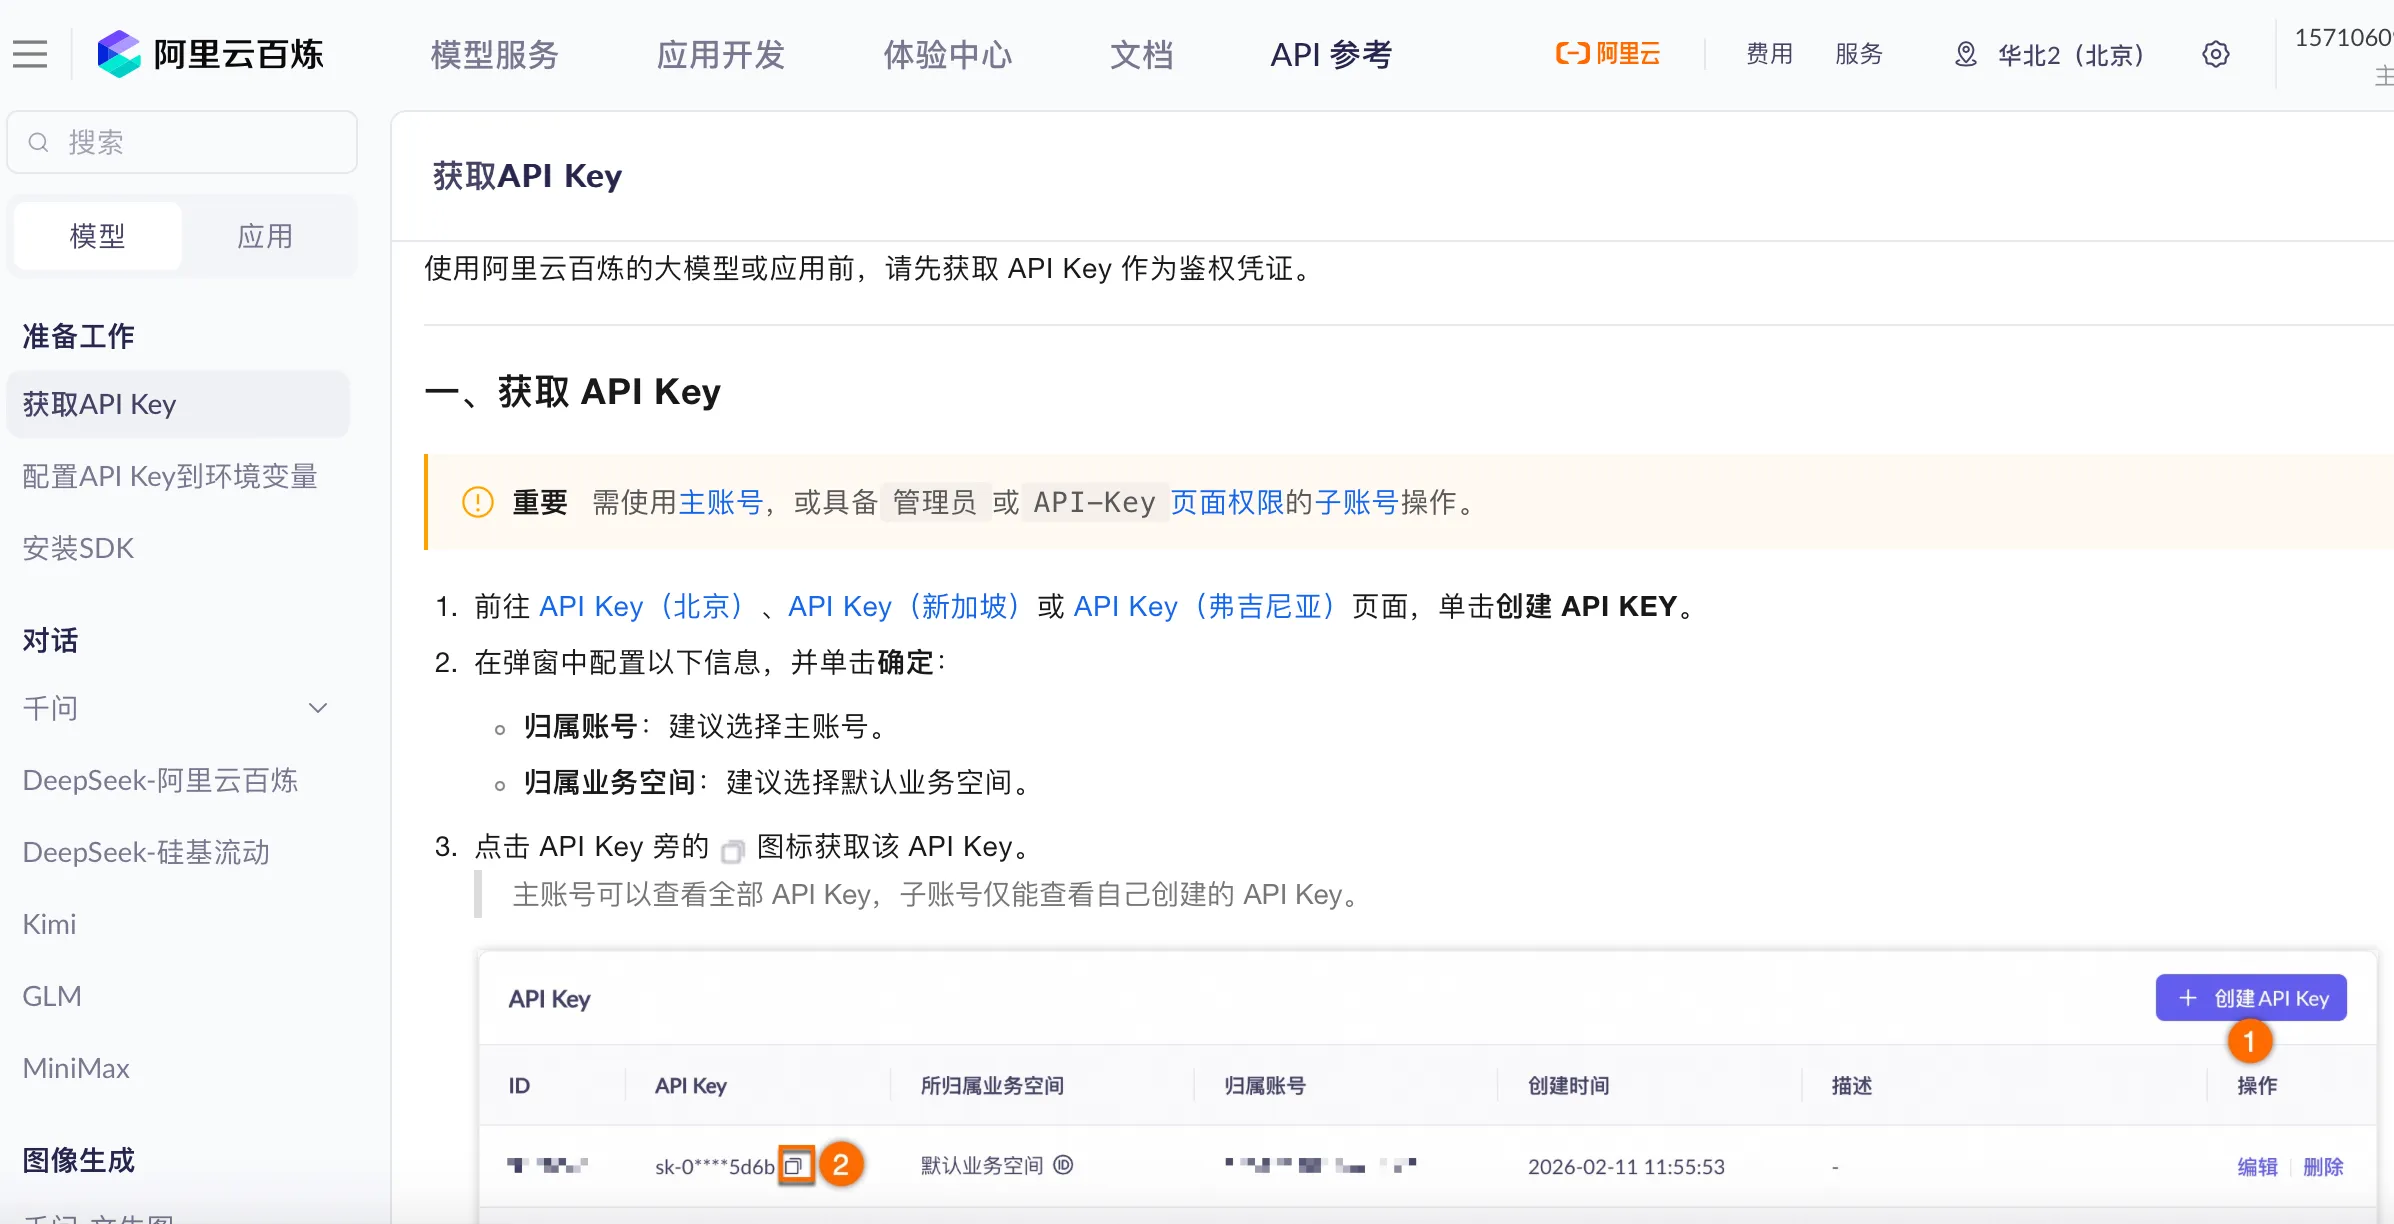2394x1224 pixels.
Task: Click the 阿里云百炼 logo icon
Action: click(118, 54)
